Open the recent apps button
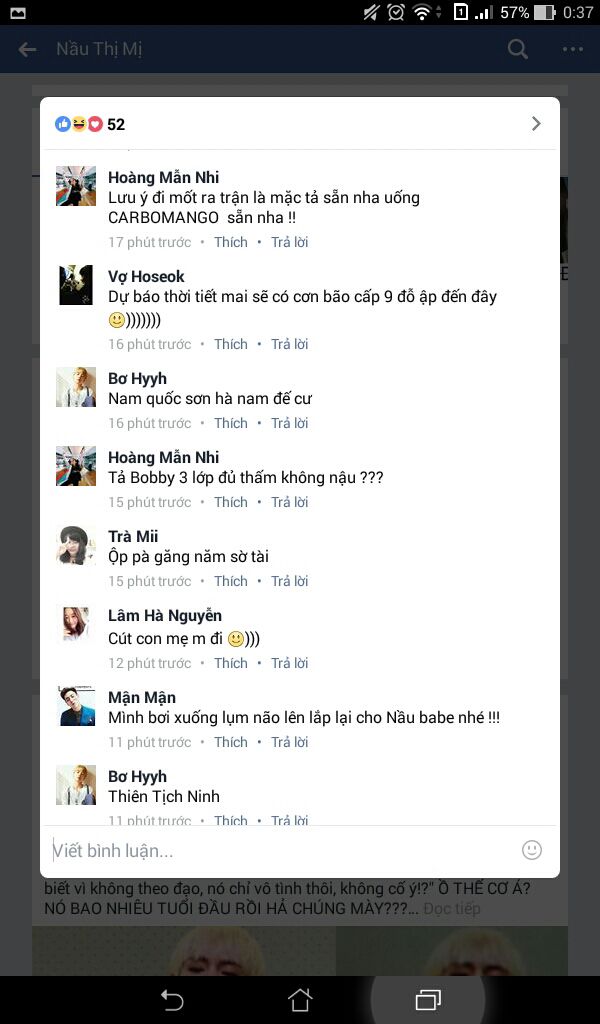This screenshot has width=600, height=1024. pyautogui.click(x=428, y=1000)
